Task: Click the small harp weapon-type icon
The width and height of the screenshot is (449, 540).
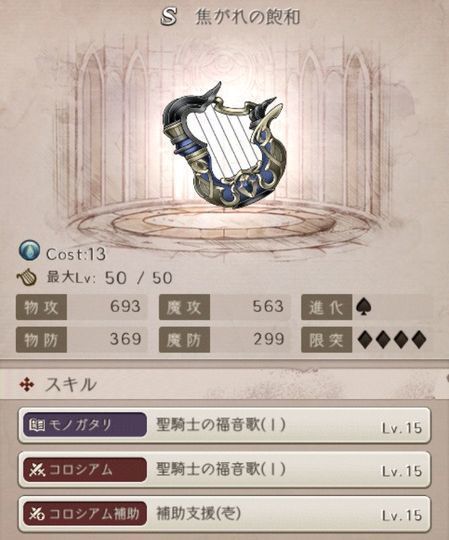Action: pyautogui.click(x=27, y=278)
